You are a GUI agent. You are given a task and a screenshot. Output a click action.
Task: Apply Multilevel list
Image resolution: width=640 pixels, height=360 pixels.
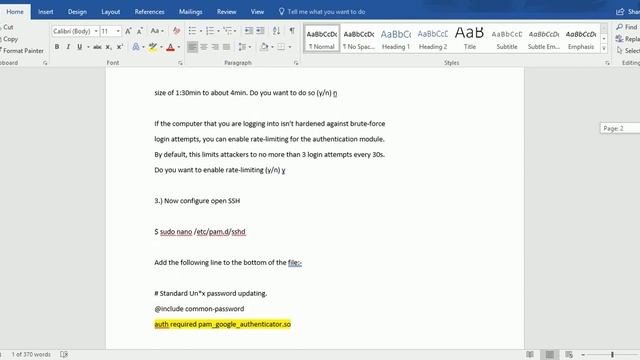click(x=227, y=31)
